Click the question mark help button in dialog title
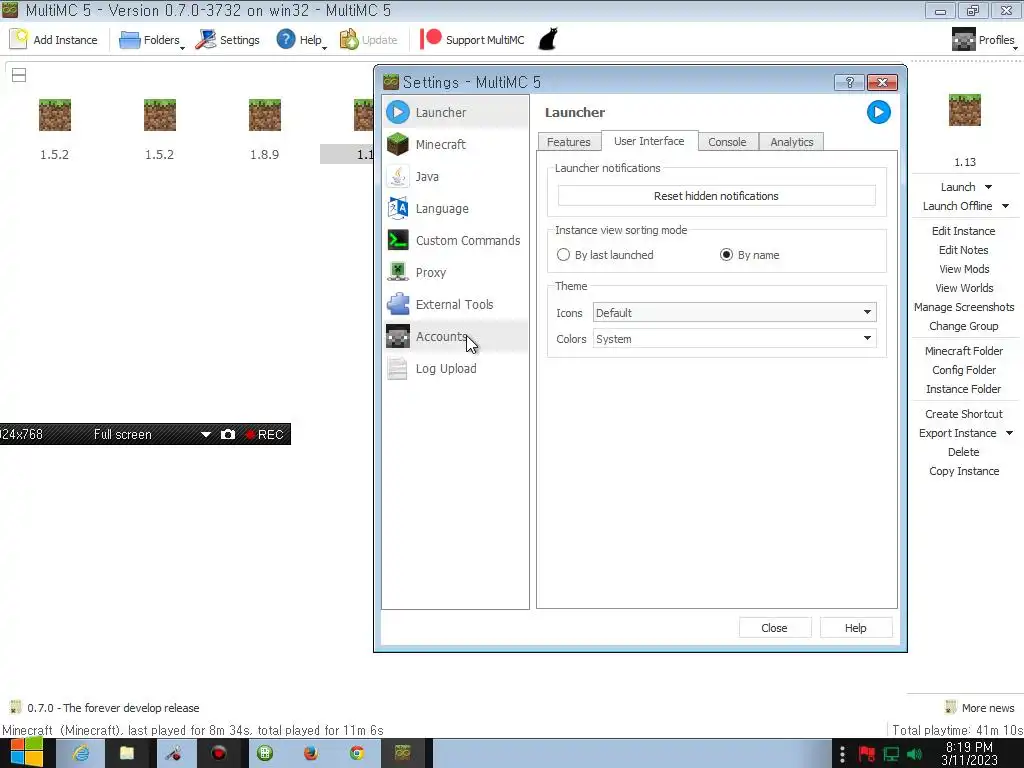This screenshot has height=768, width=1024. click(850, 82)
